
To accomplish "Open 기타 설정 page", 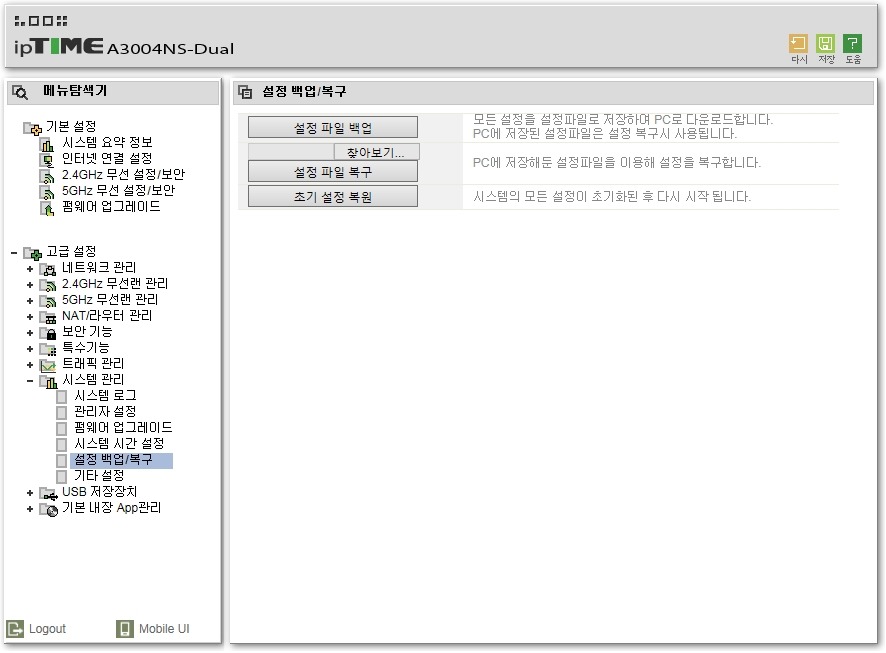I will pos(99,476).
